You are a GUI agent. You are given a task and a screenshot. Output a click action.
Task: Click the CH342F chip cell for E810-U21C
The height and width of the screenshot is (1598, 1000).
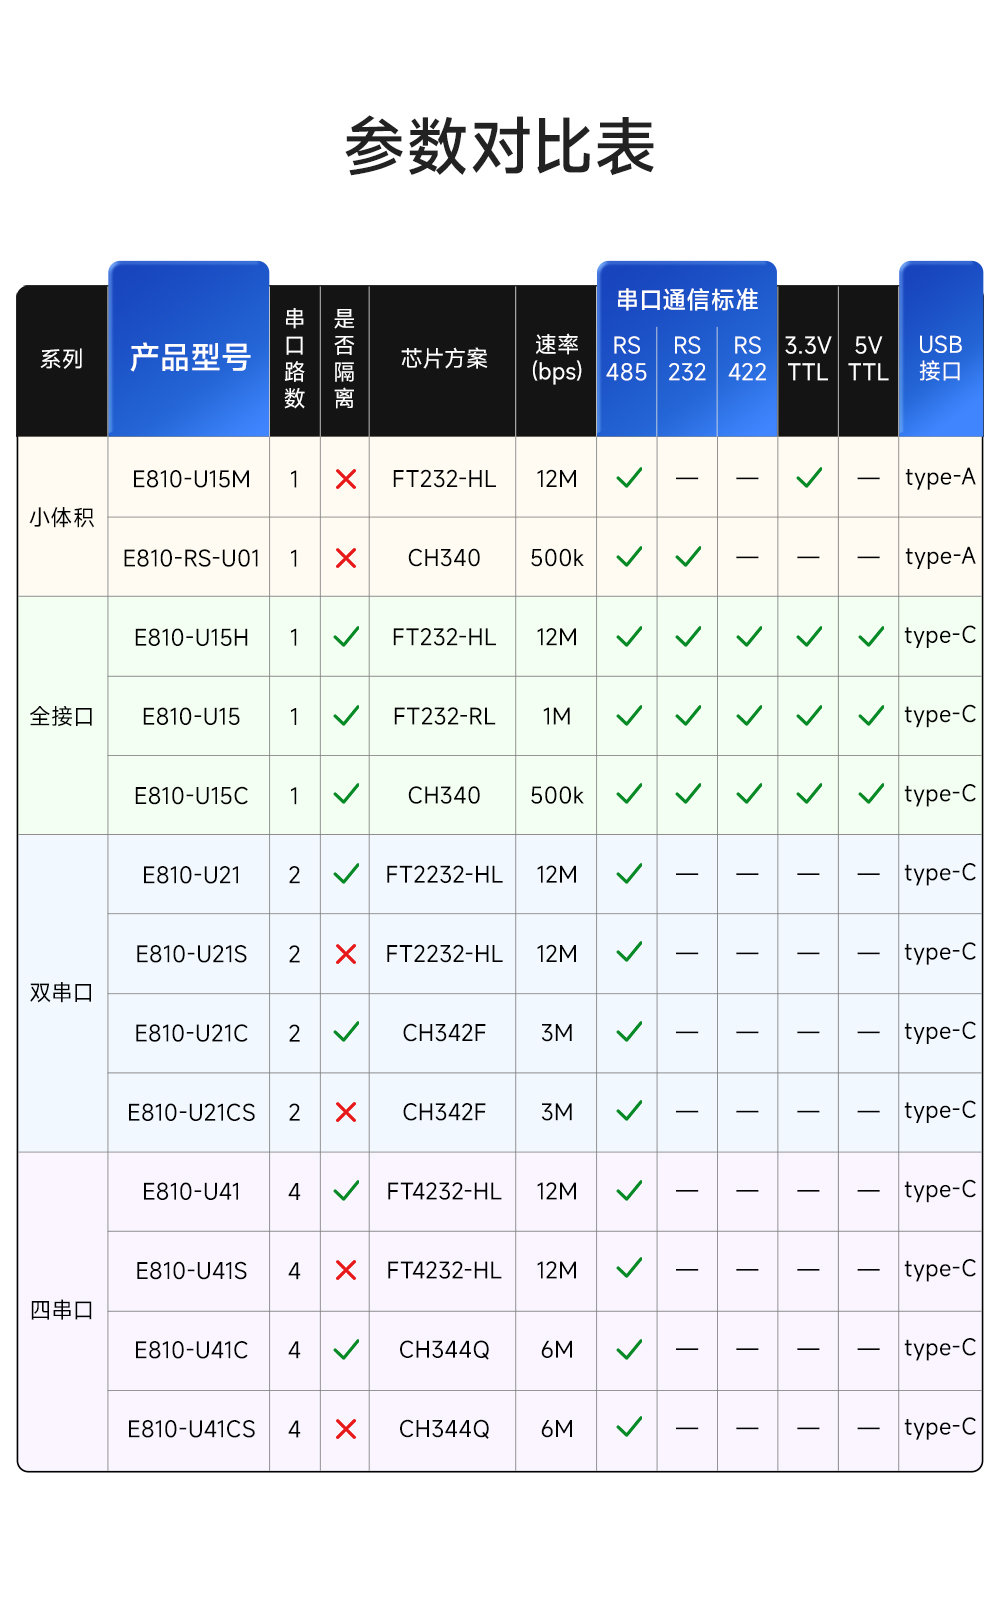[x=444, y=1033]
